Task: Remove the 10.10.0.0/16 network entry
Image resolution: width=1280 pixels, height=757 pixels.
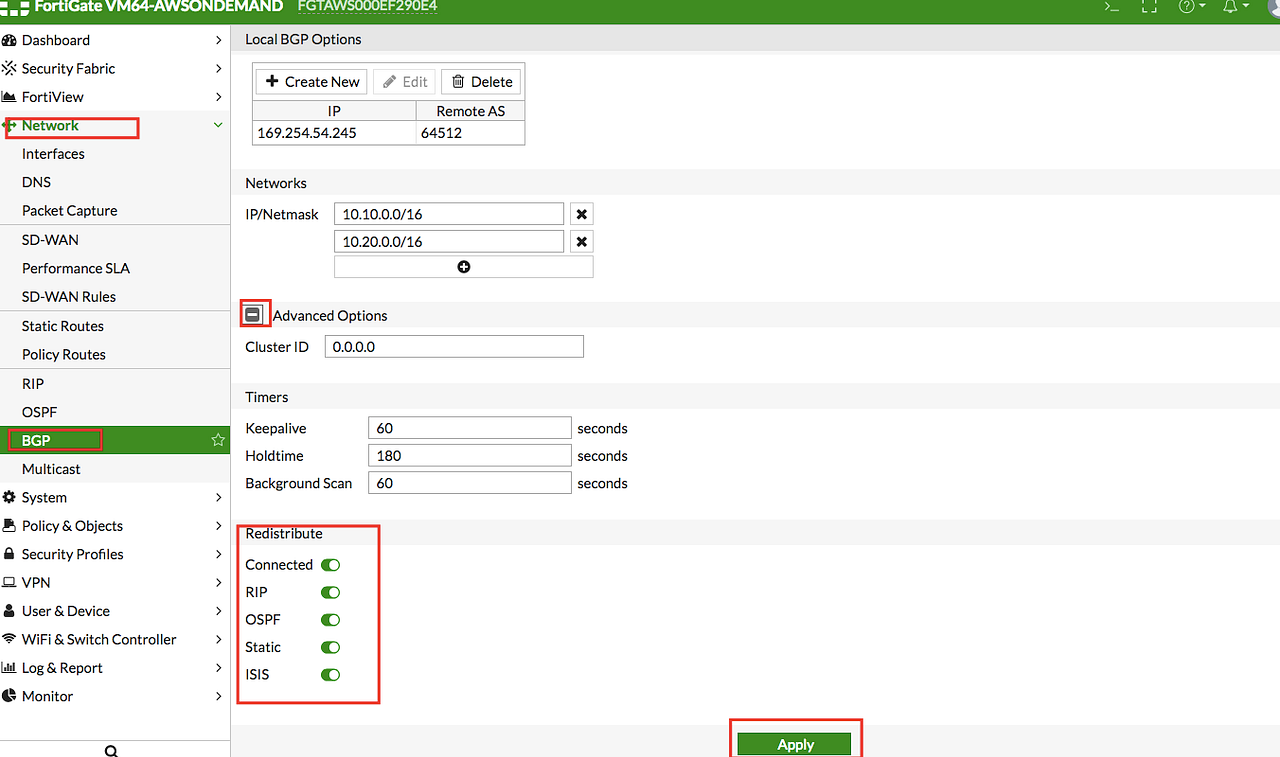Action: (x=581, y=214)
